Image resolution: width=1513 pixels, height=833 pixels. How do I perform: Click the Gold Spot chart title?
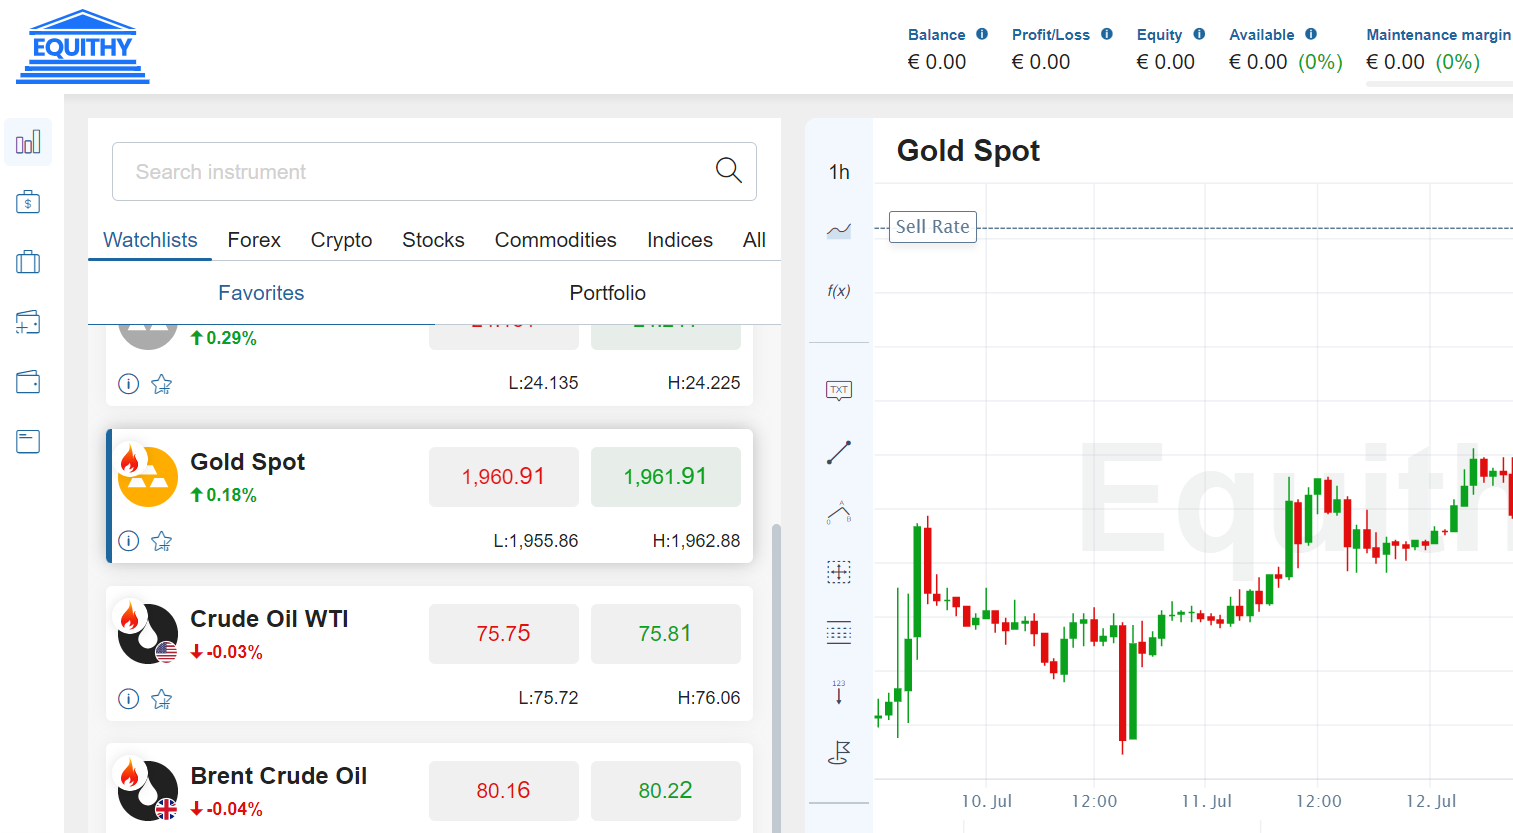[968, 150]
